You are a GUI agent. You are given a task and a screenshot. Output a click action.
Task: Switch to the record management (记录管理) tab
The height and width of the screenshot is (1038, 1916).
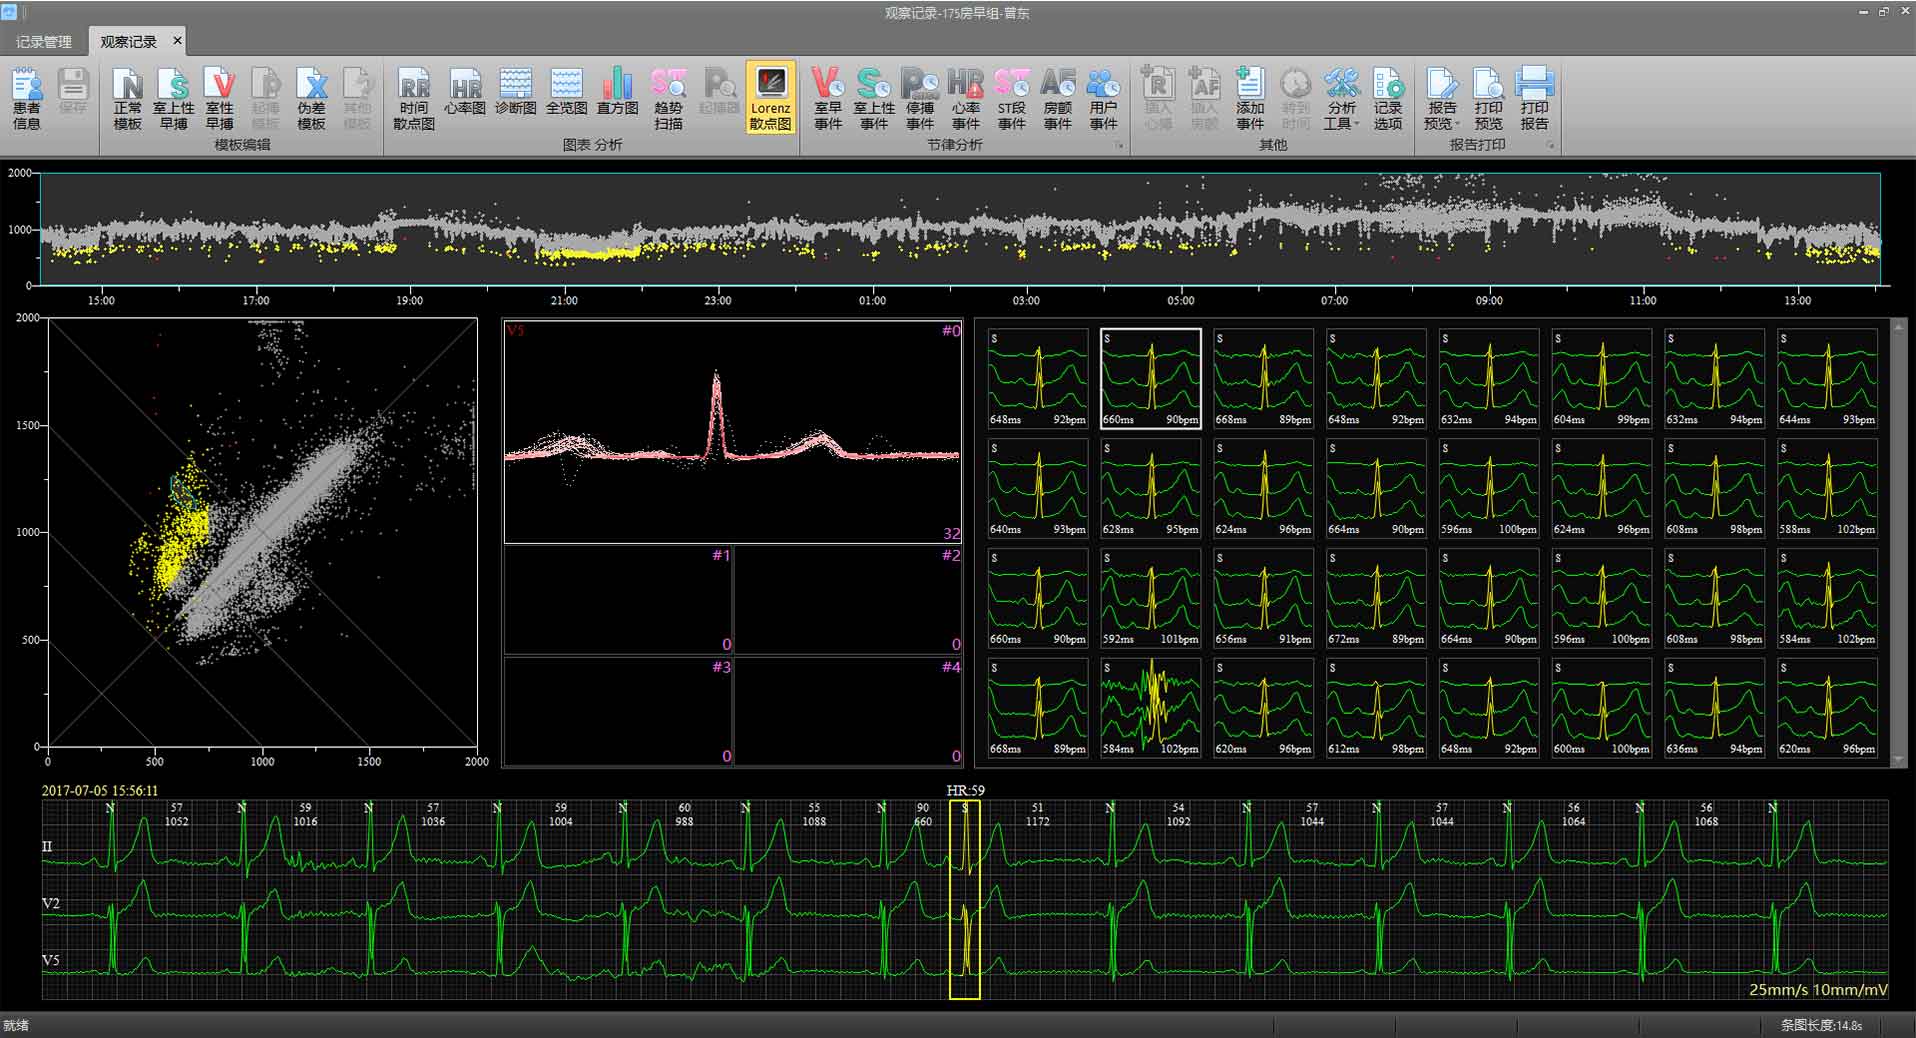click(44, 42)
